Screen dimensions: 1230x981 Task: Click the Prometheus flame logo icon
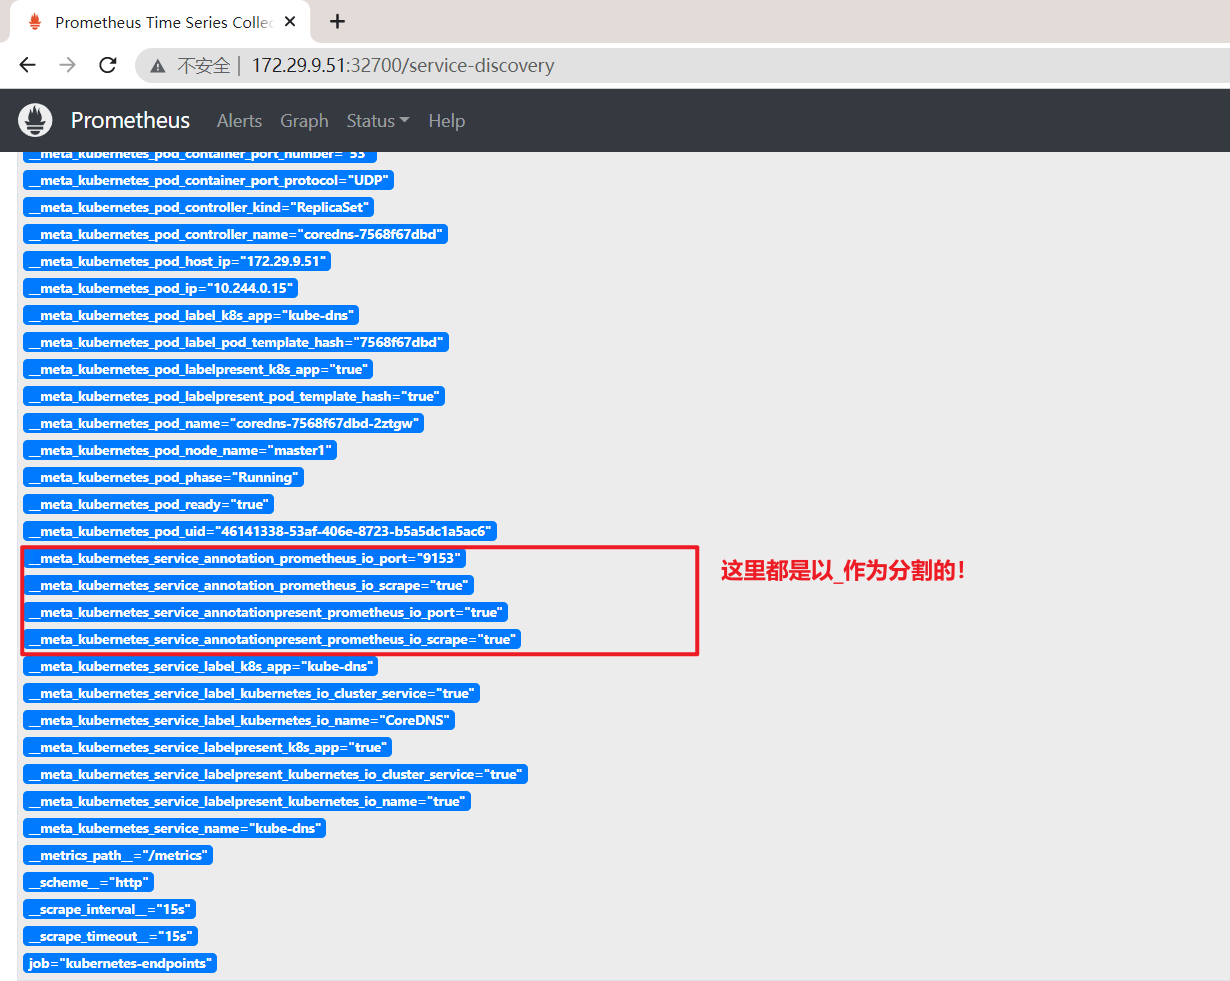(x=36, y=120)
